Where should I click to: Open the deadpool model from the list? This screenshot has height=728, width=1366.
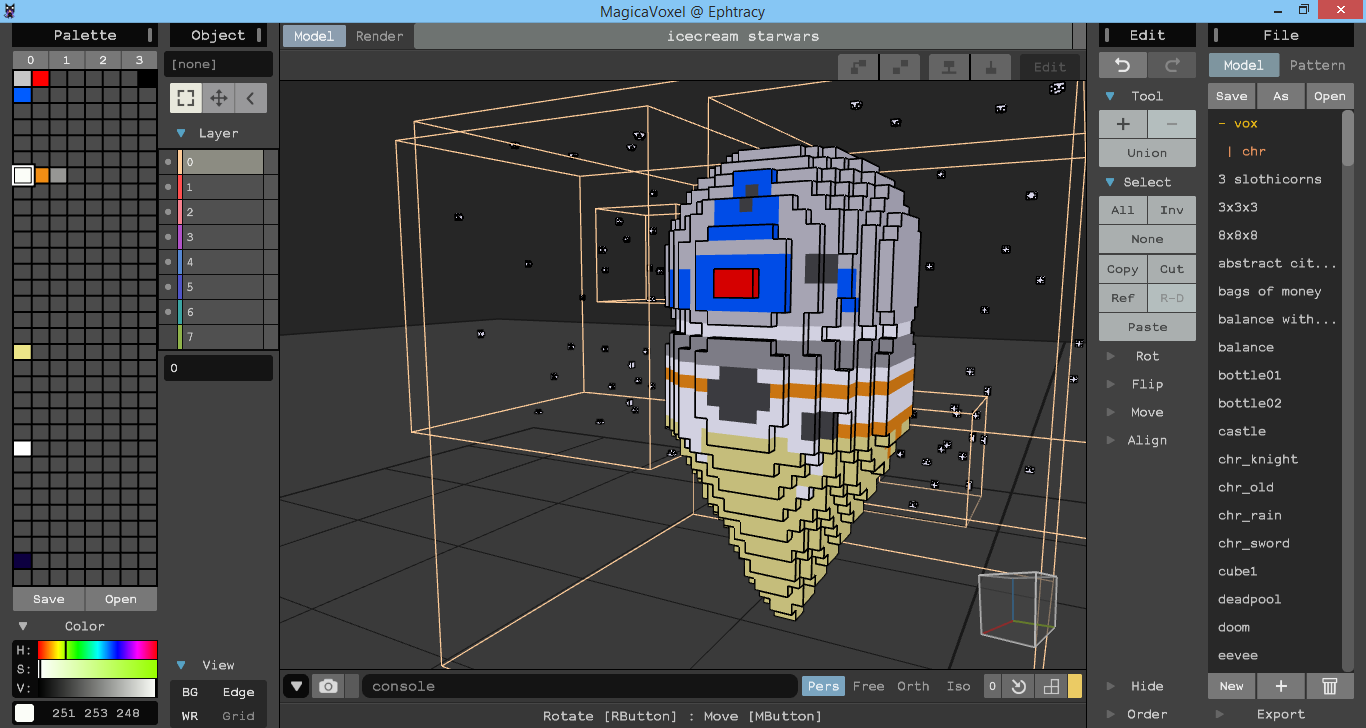click(1250, 599)
